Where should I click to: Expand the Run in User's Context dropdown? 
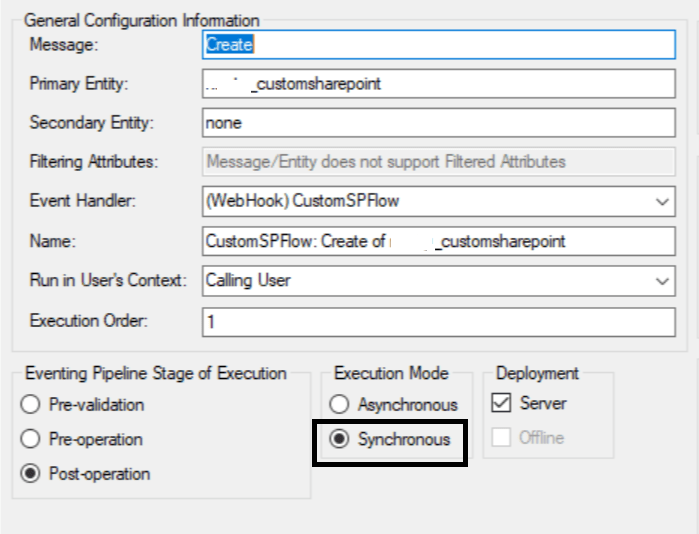(x=663, y=281)
